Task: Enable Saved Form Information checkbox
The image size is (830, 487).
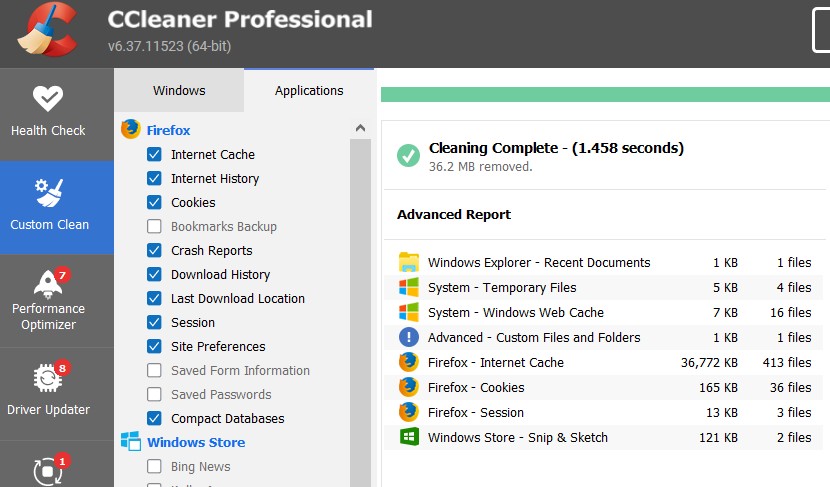Action: pyautogui.click(x=154, y=370)
